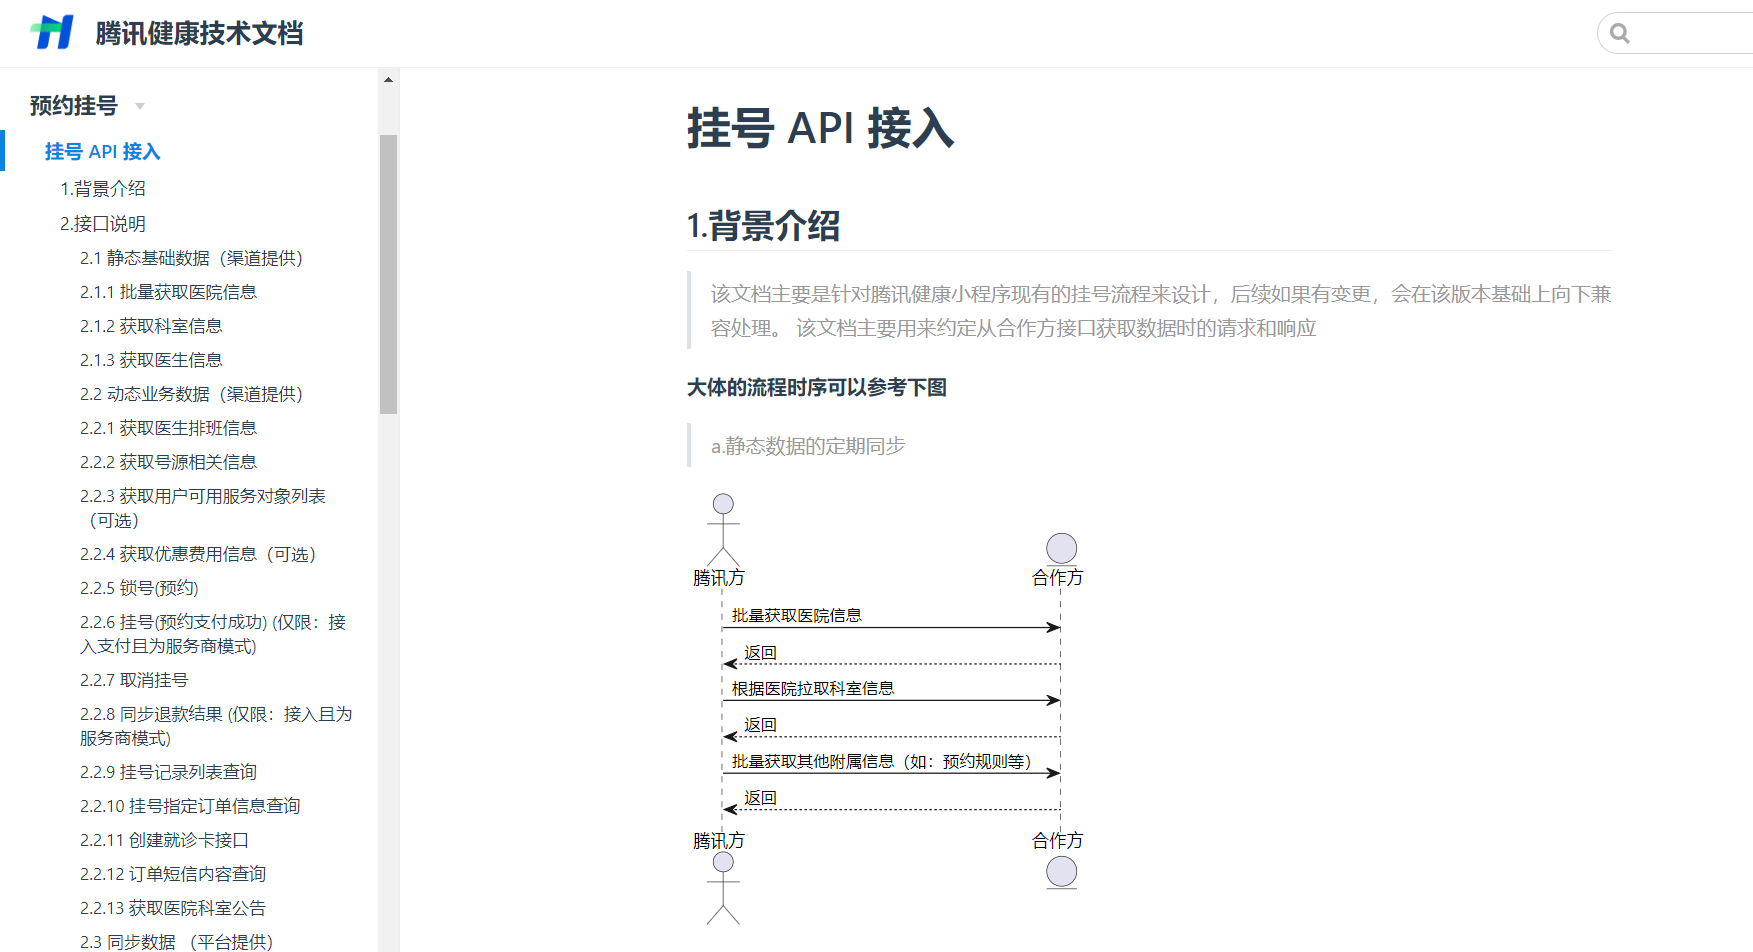Click the 挂号 API 接入 page heading

point(820,129)
